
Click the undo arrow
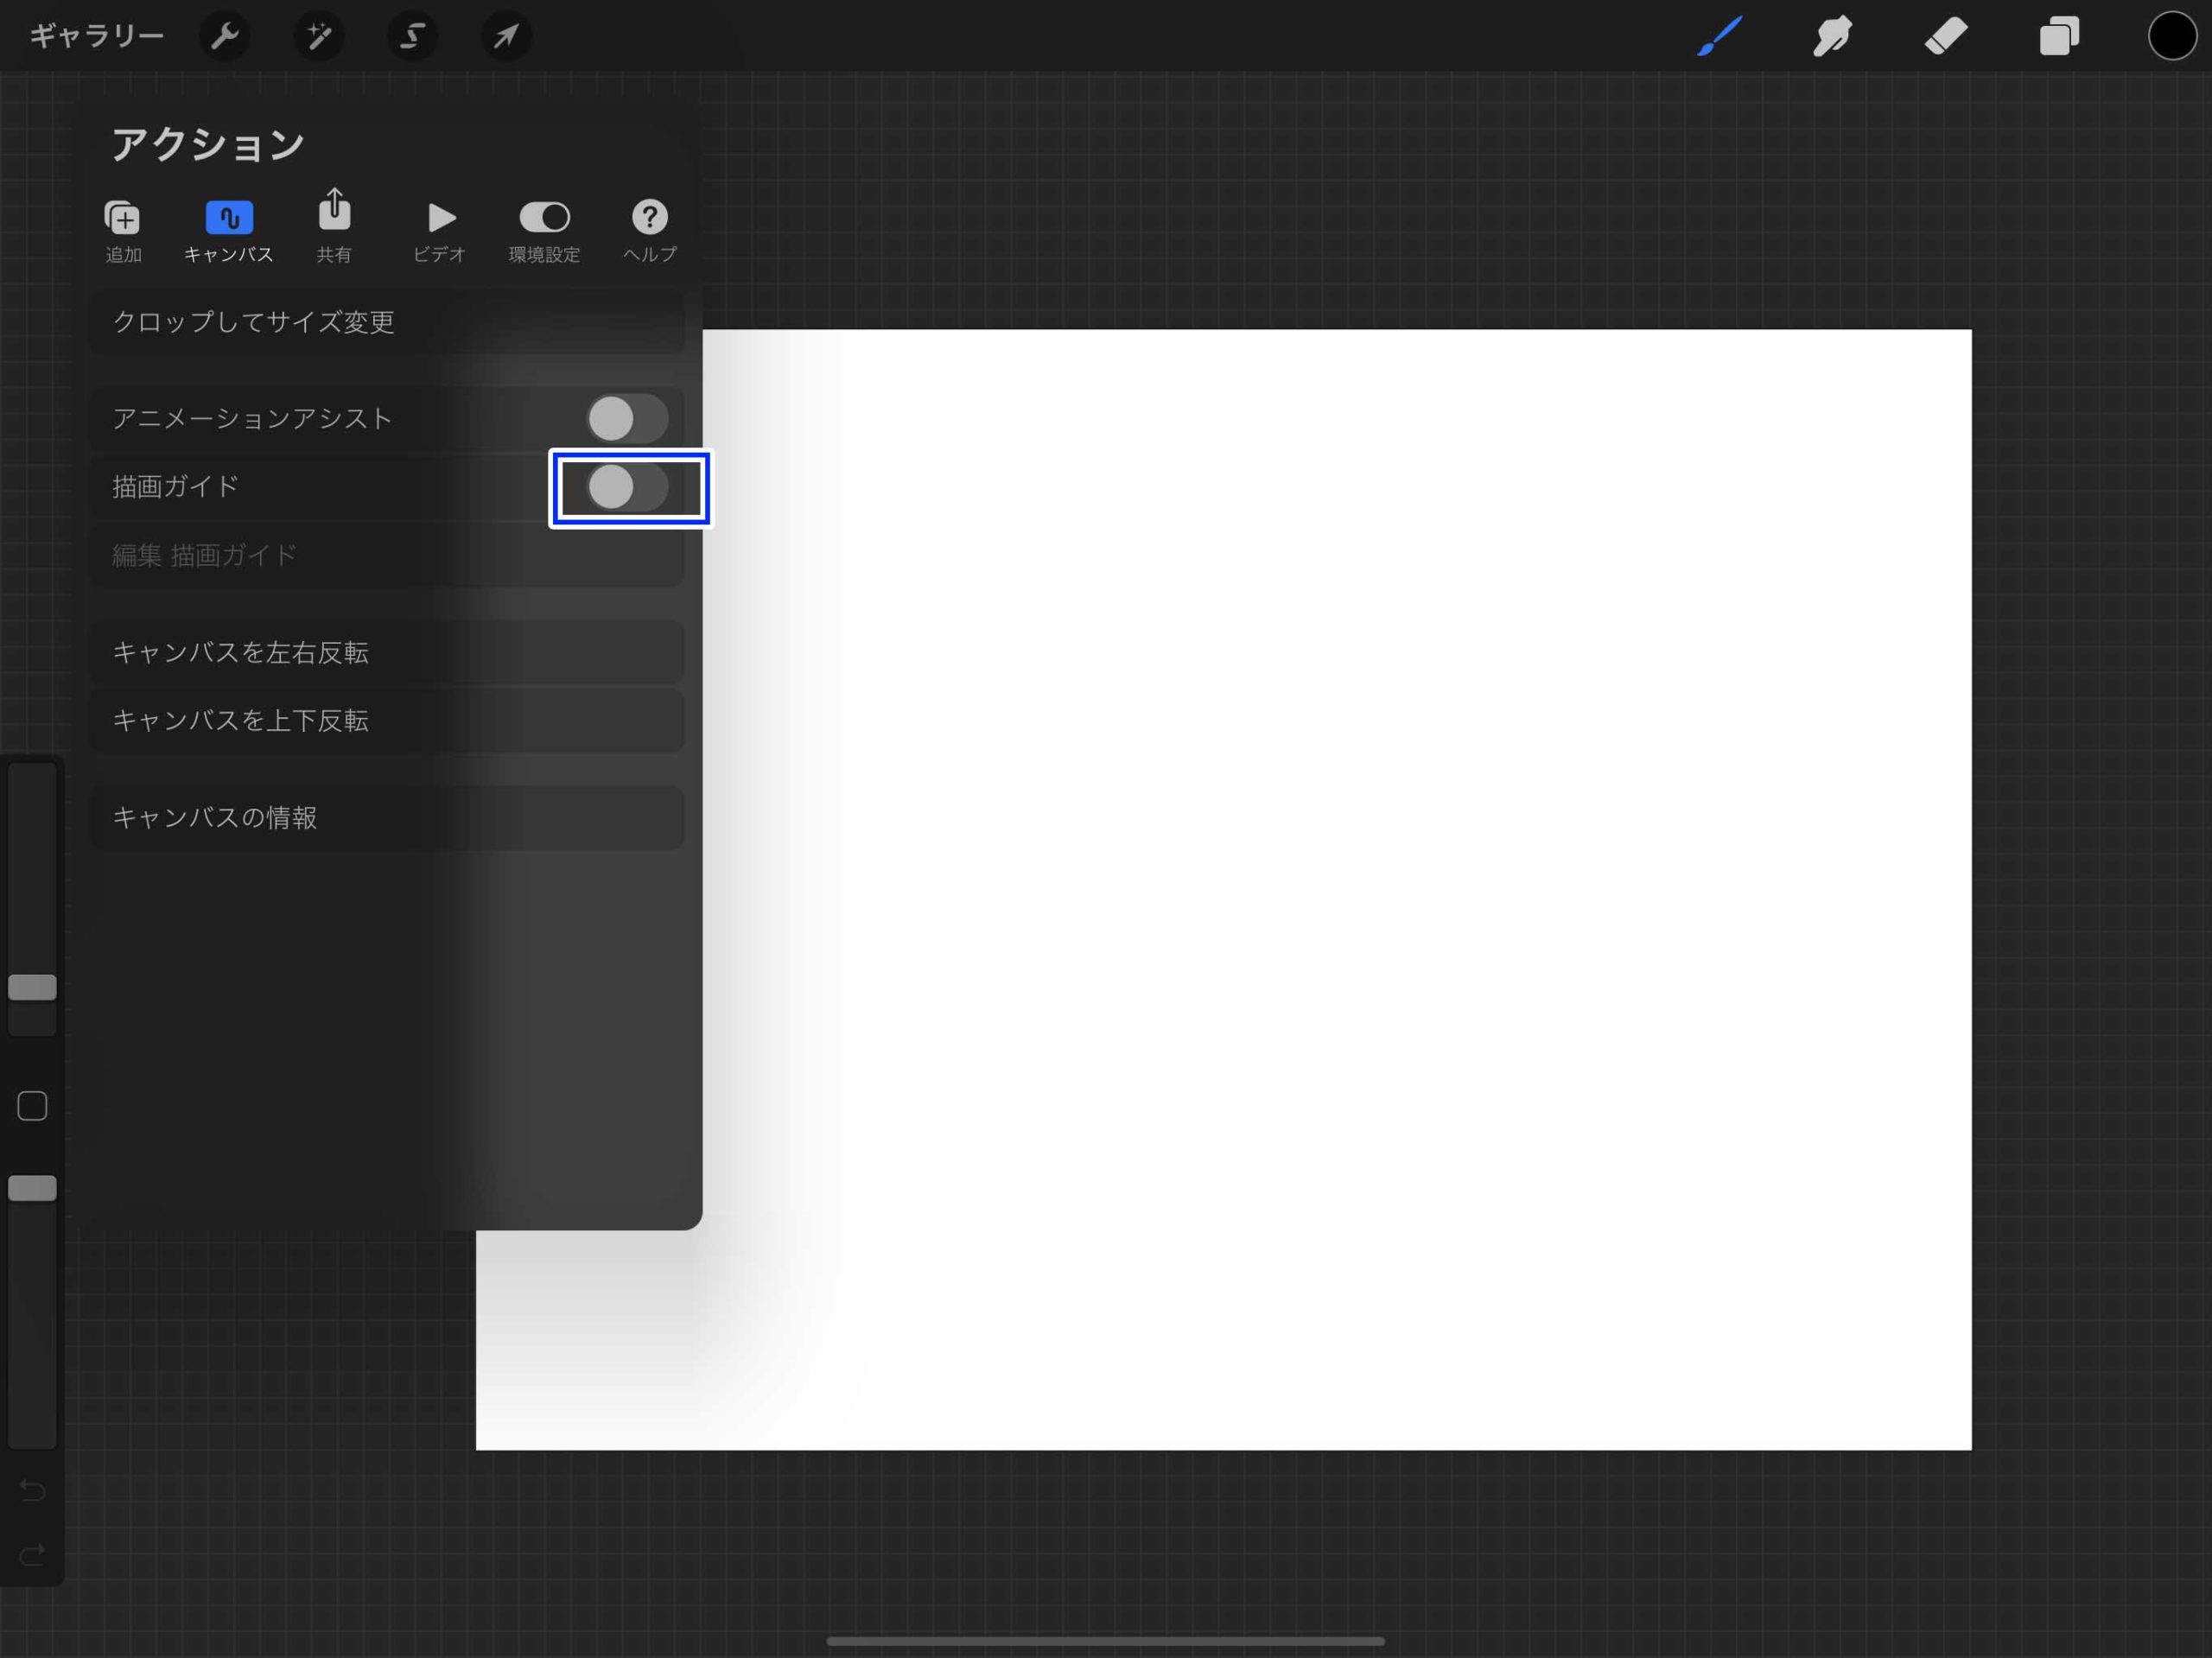coord(32,1490)
